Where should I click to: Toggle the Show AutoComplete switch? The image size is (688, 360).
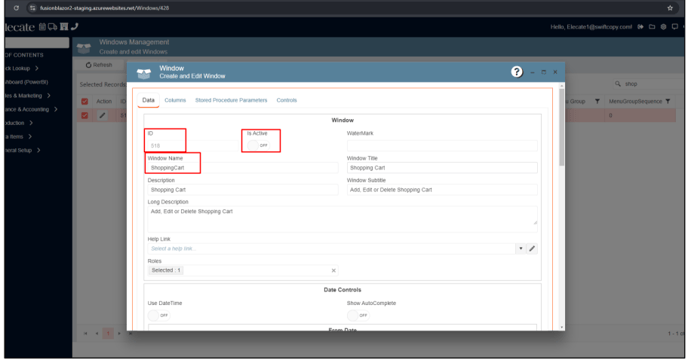[358, 315]
